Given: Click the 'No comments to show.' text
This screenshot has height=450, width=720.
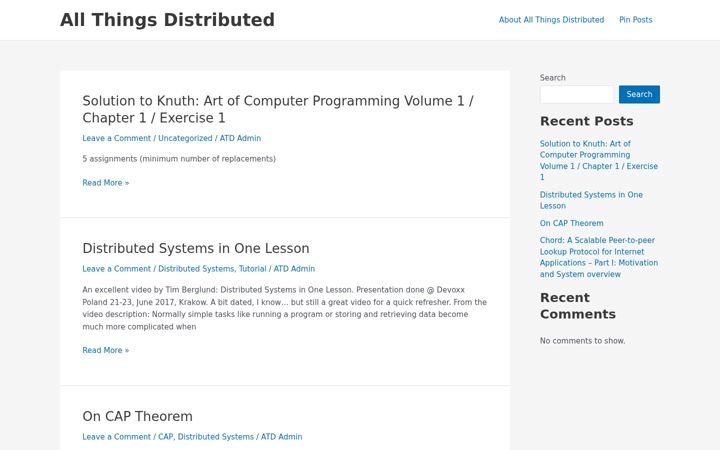Looking at the screenshot, I should [x=582, y=341].
